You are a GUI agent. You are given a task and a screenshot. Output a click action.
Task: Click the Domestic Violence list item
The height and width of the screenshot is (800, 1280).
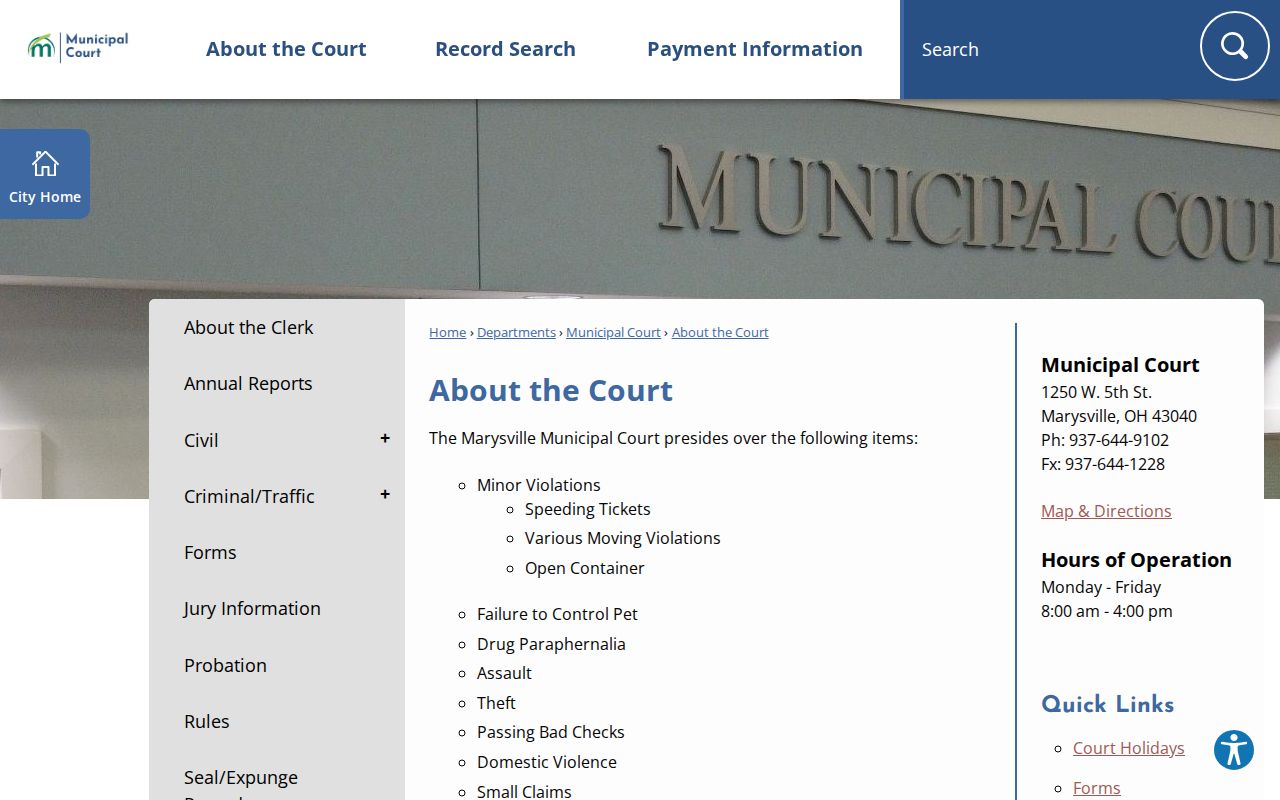click(x=547, y=762)
